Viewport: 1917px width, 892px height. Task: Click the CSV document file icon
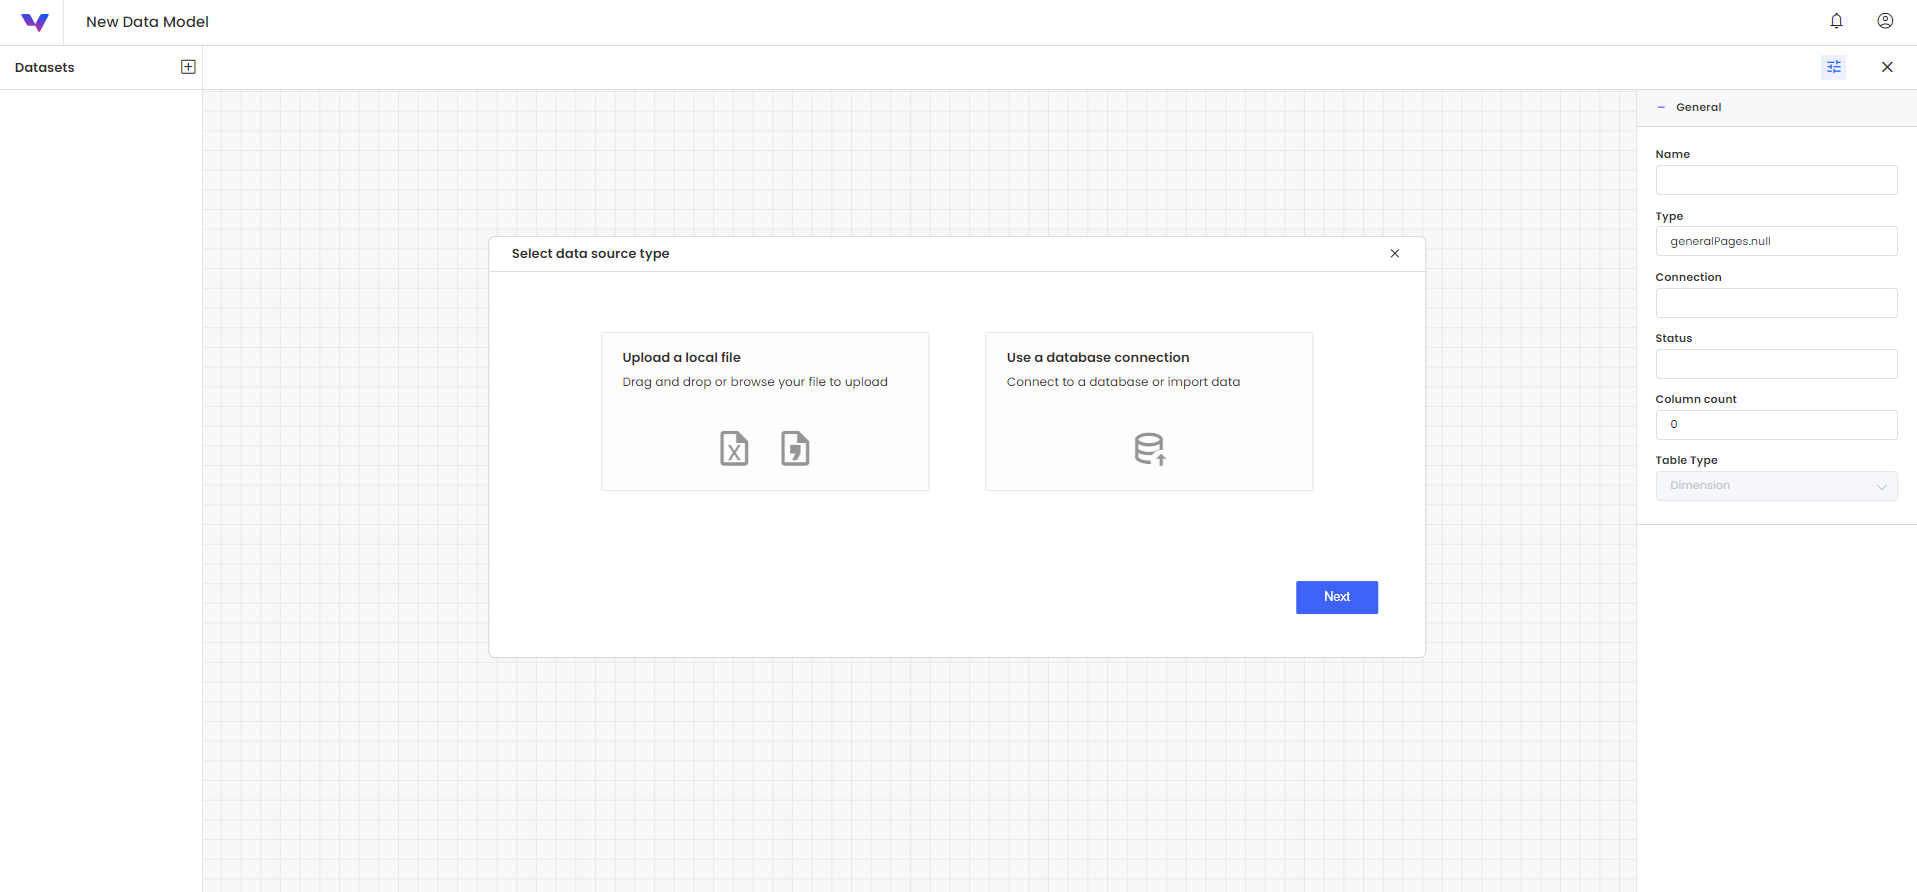pos(795,448)
